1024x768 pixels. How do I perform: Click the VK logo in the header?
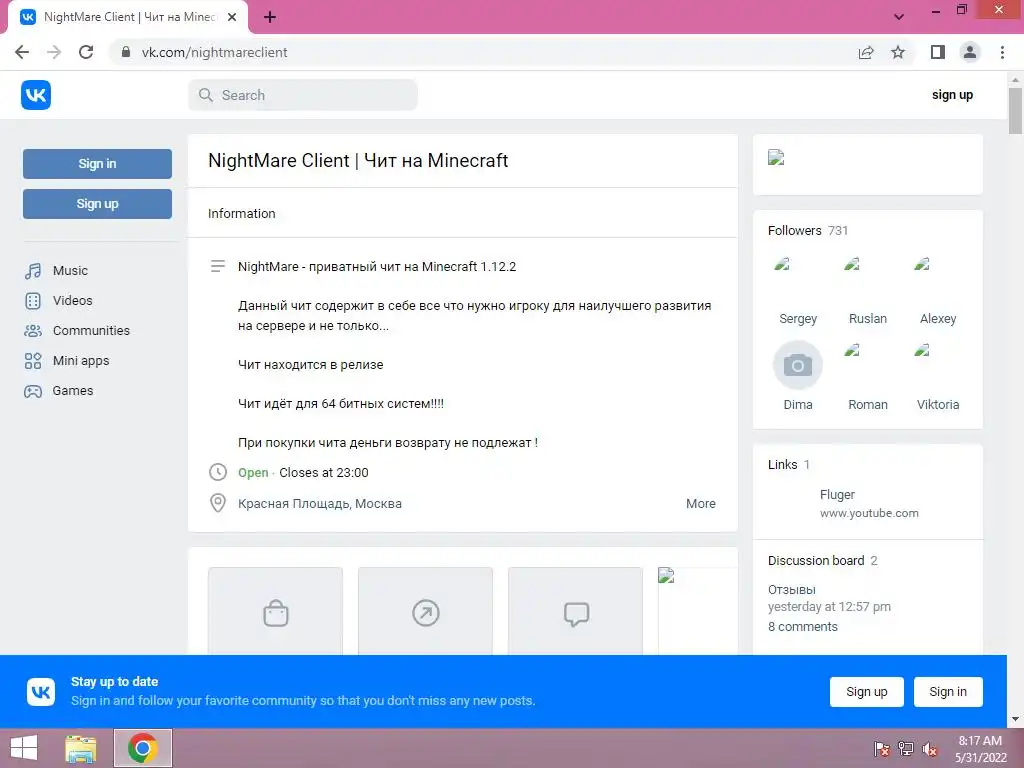point(36,95)
